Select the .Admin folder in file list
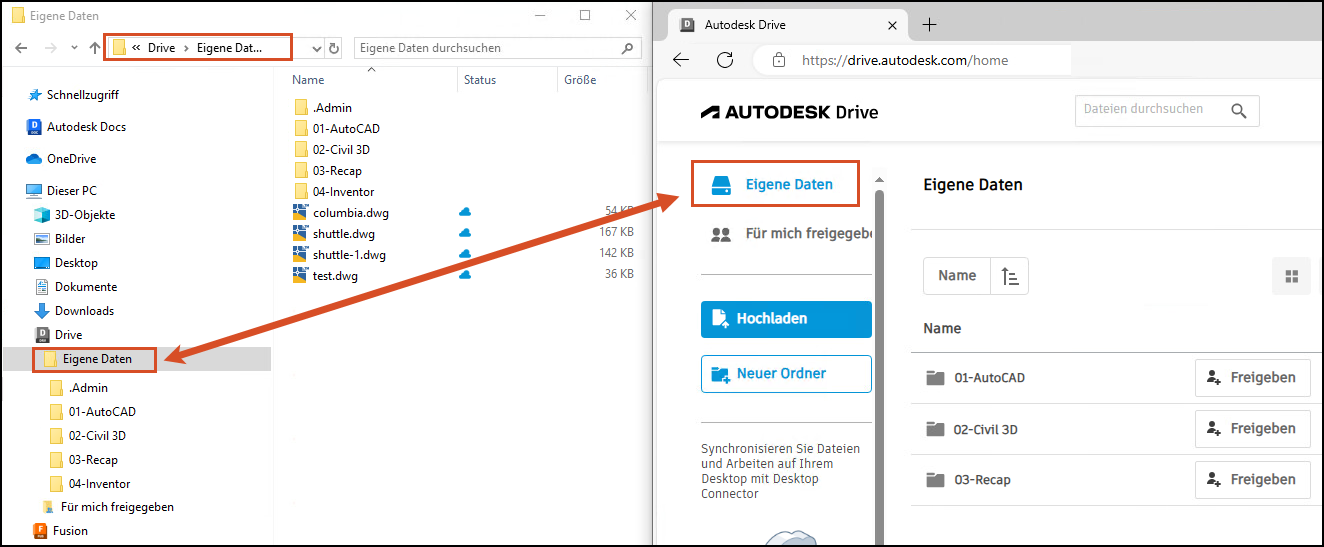Image resolution: width=1324 pixels, height=547 pixels. (323, 108)
